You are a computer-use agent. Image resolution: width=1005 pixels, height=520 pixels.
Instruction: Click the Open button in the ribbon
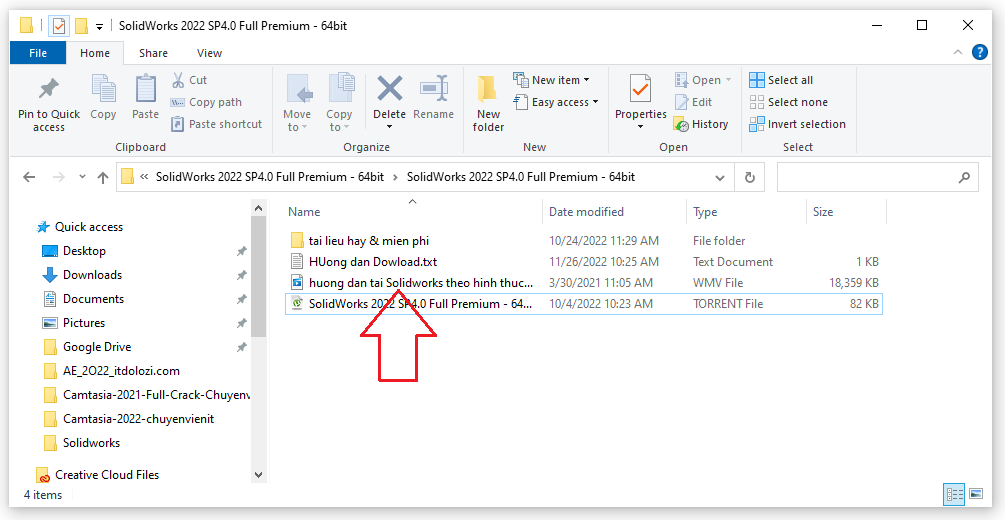coord(703,80)
